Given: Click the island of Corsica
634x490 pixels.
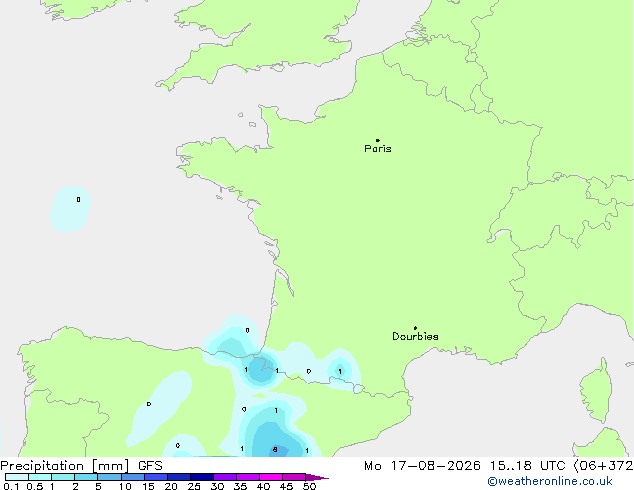Looking at the screenshot, I should pyautogui.click(x=597, y=391).
